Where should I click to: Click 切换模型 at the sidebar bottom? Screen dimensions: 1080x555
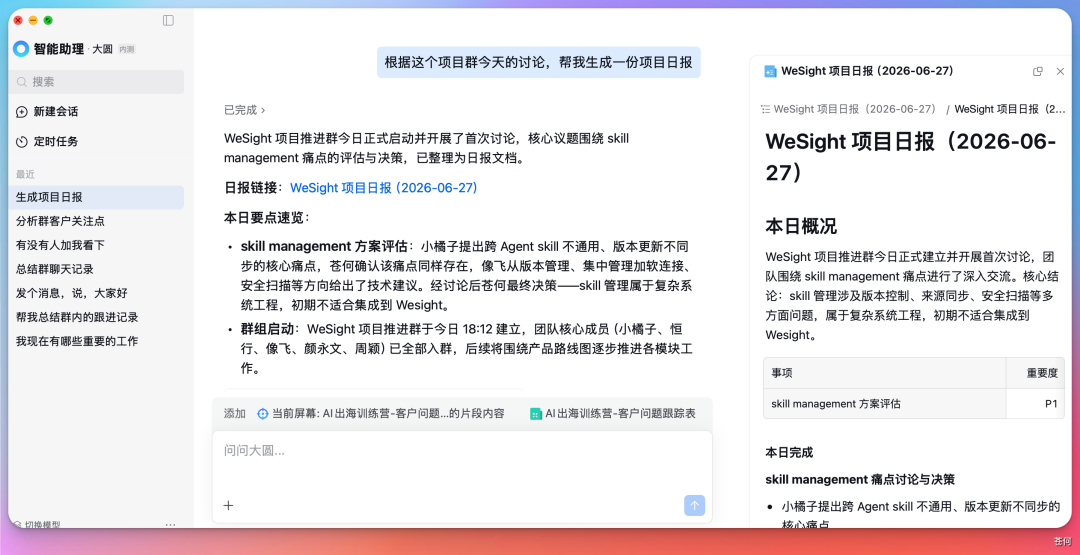click(43, 525)
